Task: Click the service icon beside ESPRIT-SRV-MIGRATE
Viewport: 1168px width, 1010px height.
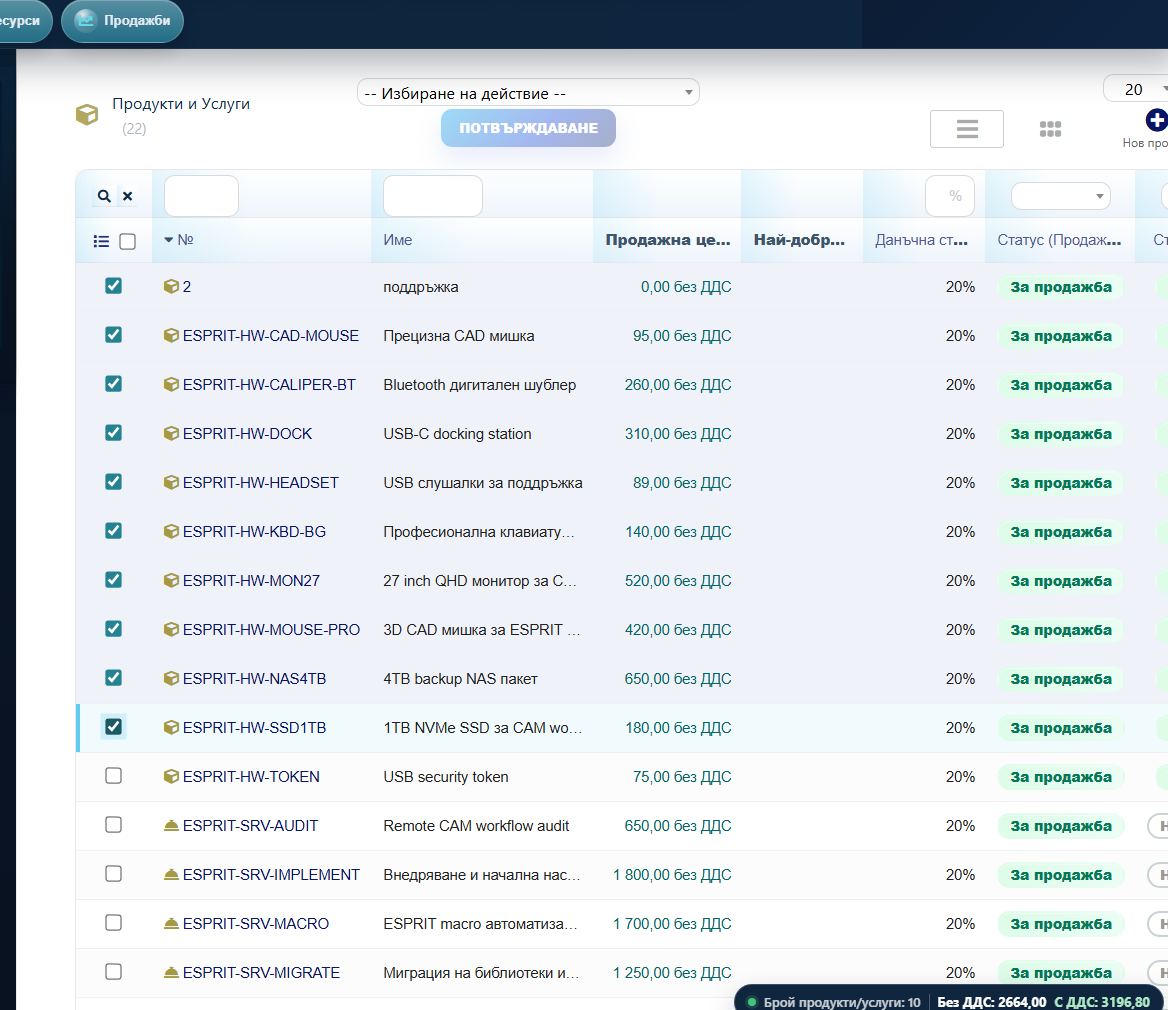Action: 171,972
